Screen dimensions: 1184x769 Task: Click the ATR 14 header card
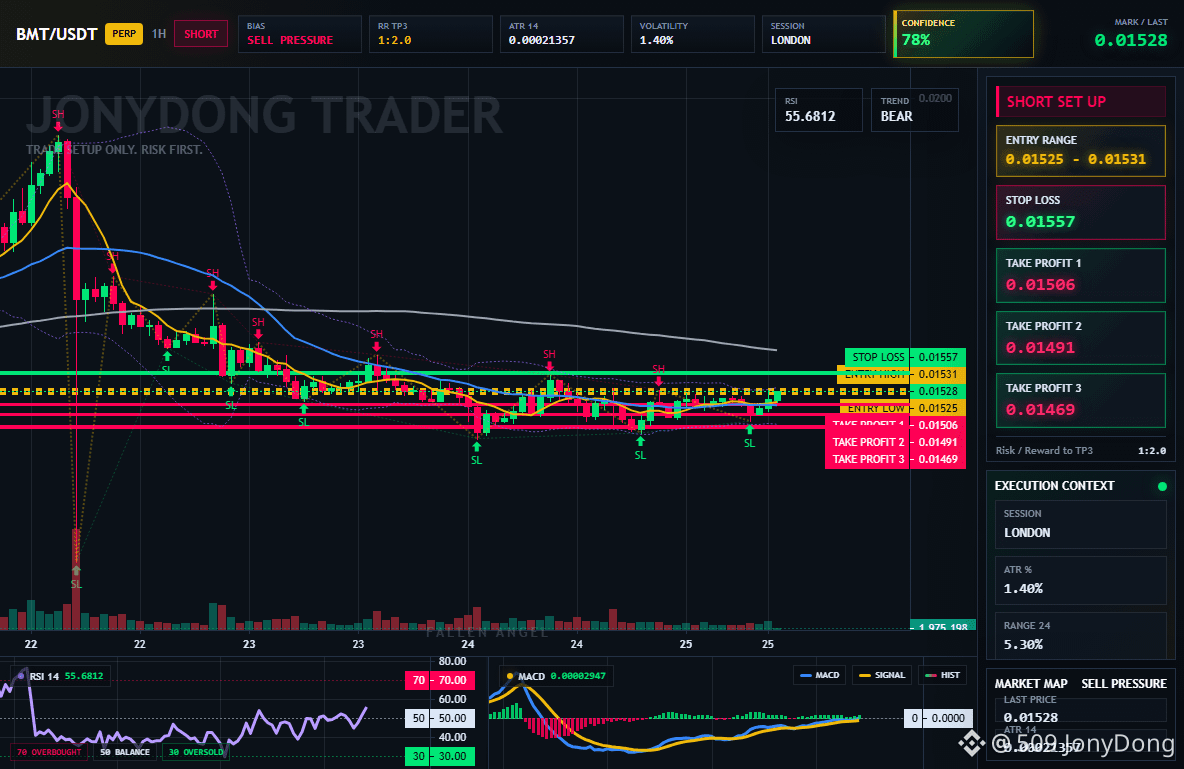click(x=561, y=34)
